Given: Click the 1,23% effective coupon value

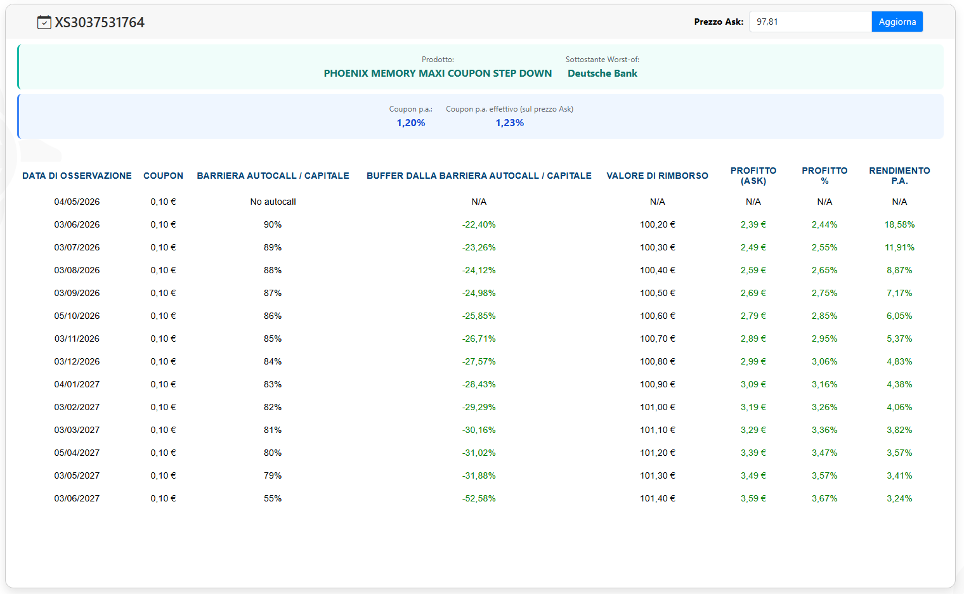Looking at the screenshot, I should (509, 123).
